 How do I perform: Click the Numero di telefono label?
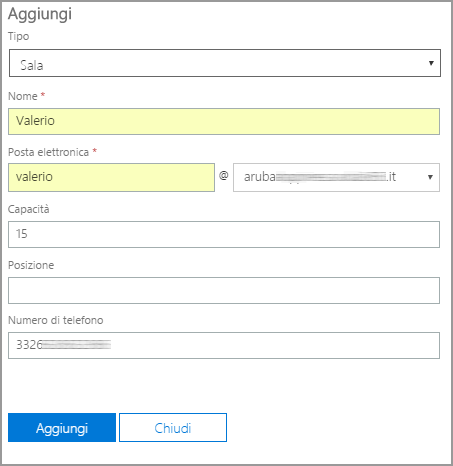pyautogui.click(x=56, y=320)
